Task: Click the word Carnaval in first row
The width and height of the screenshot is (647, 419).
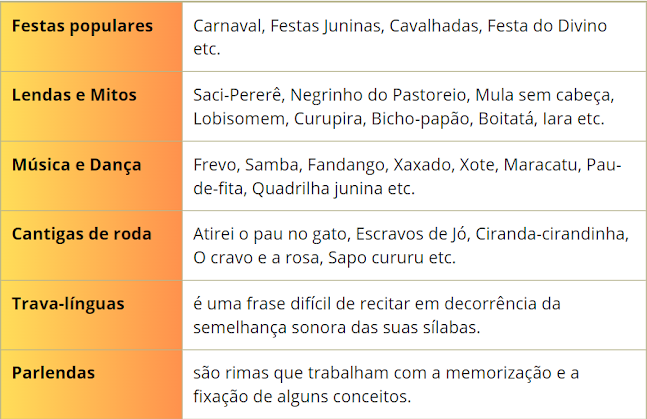Action: pos(228,26)
